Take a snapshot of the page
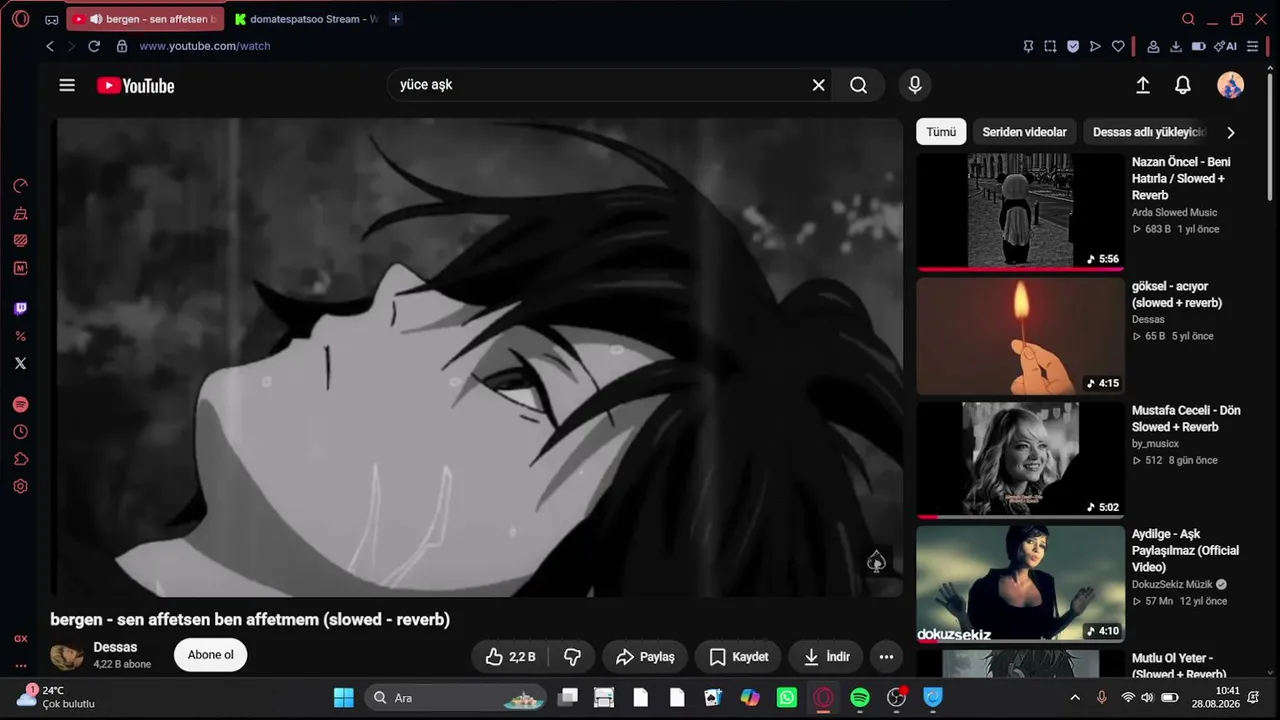 (1050, 46)
